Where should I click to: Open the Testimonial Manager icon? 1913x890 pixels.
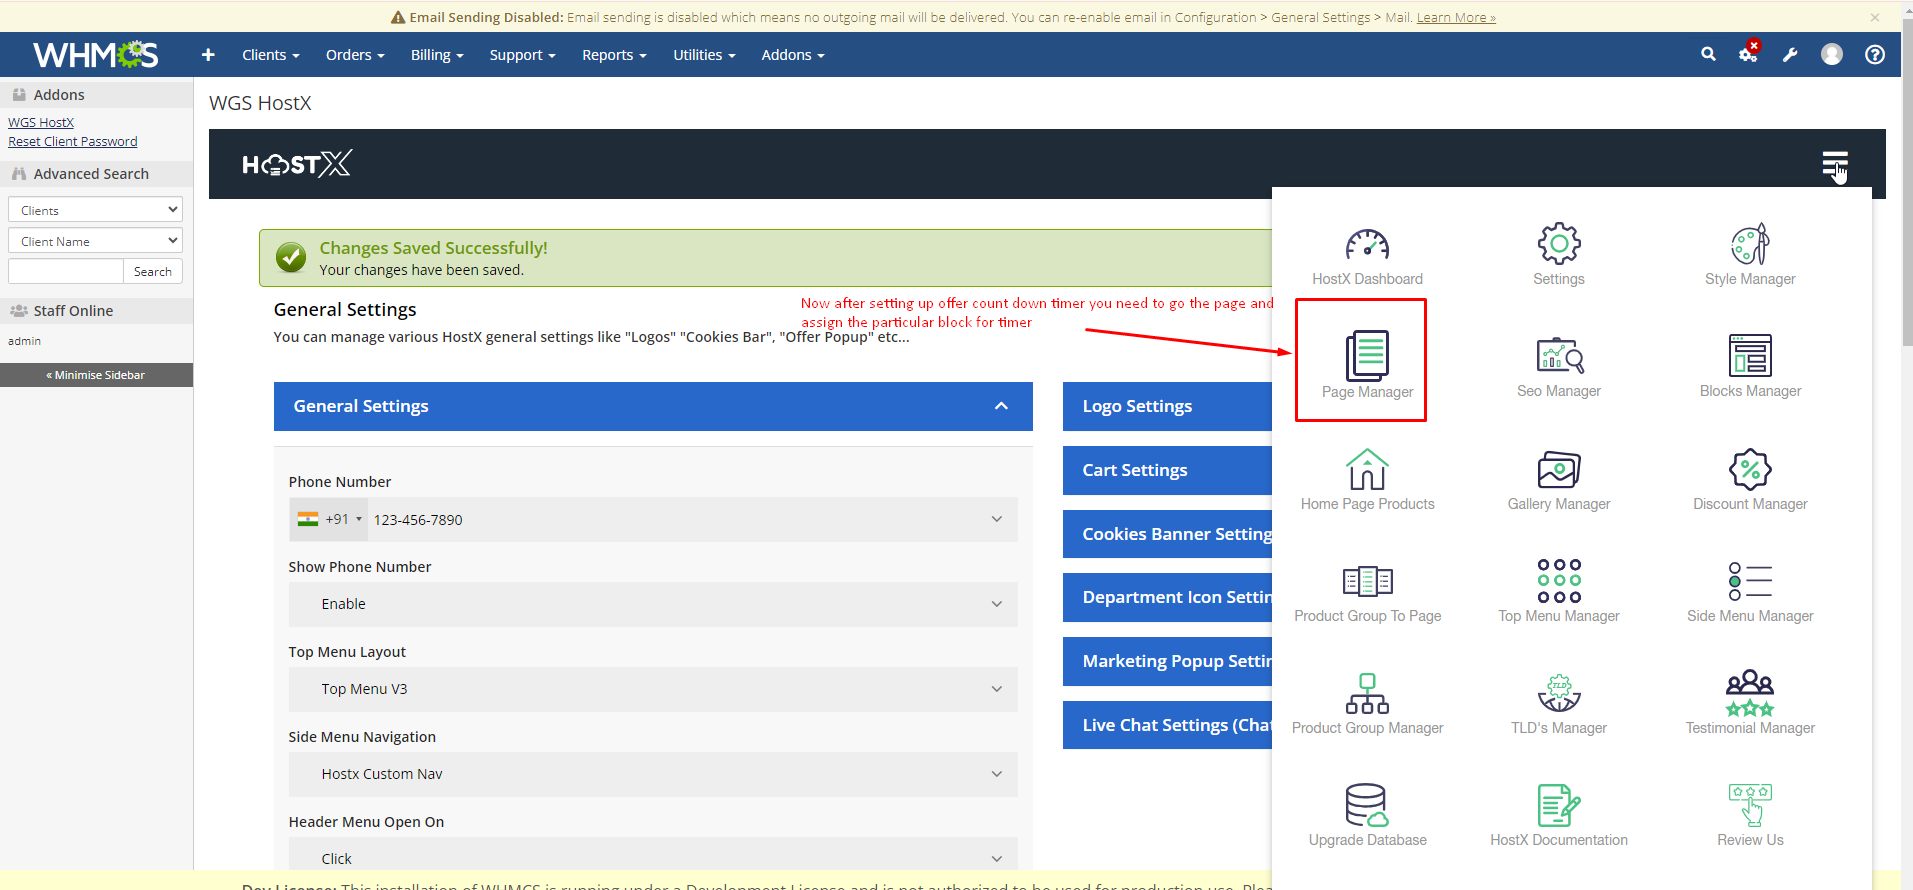click(x=1749, y=694)
